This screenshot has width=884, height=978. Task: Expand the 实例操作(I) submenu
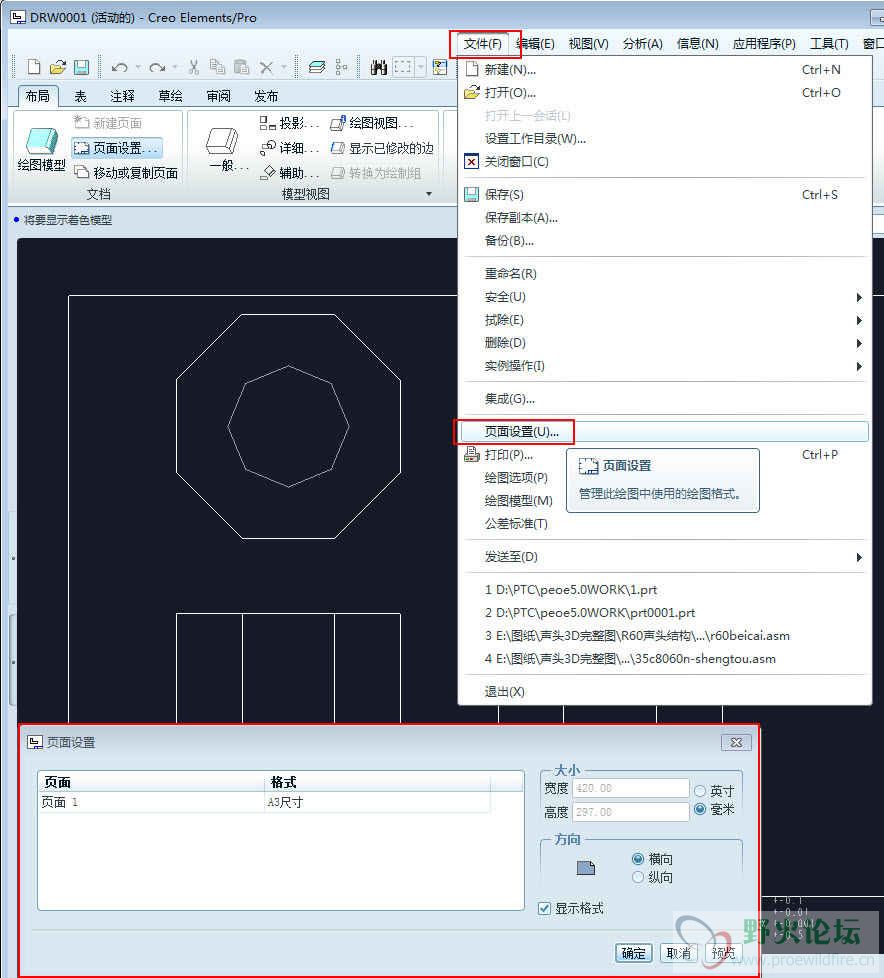pyautogui.click(x=859, y=367)
